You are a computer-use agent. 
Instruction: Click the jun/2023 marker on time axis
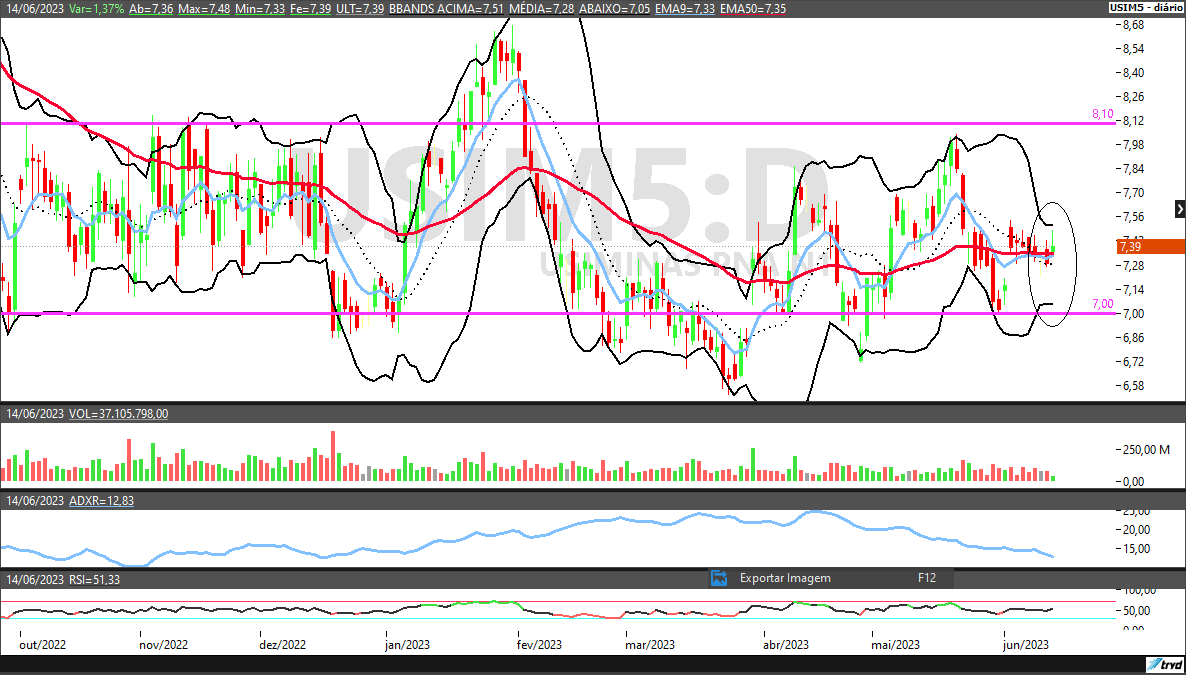(1026, 645)
